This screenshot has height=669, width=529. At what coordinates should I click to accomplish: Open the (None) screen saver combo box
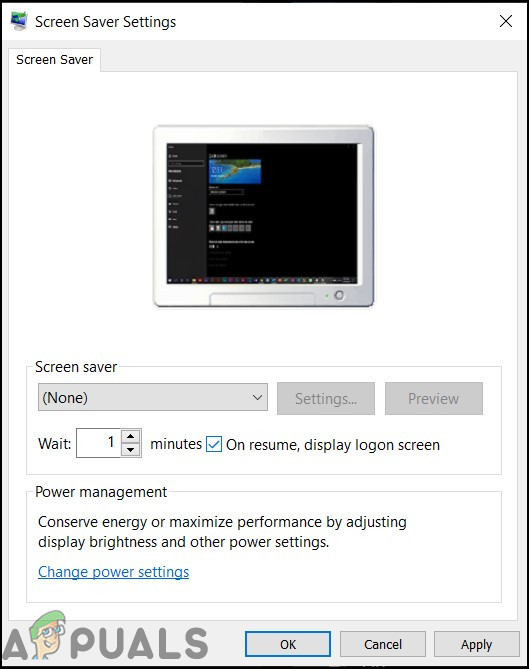153,397
